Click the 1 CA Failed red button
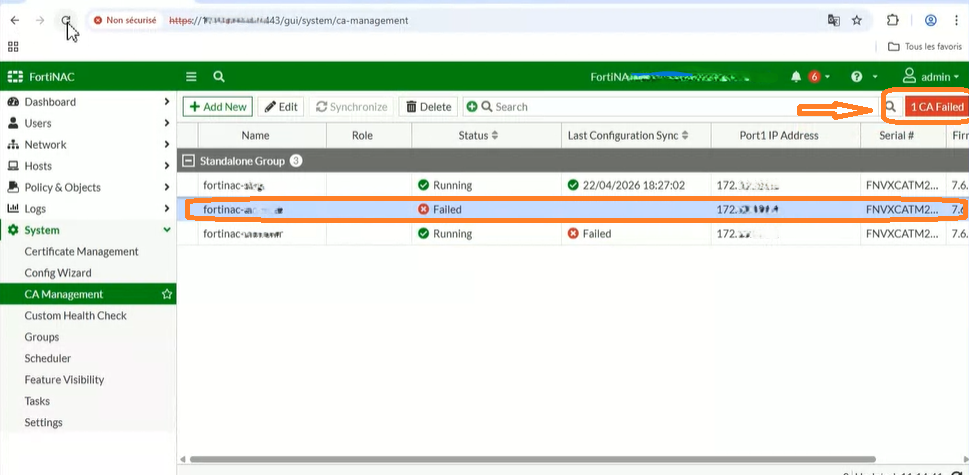This screenshot has width=969, height=475. (x=937, y=107)
